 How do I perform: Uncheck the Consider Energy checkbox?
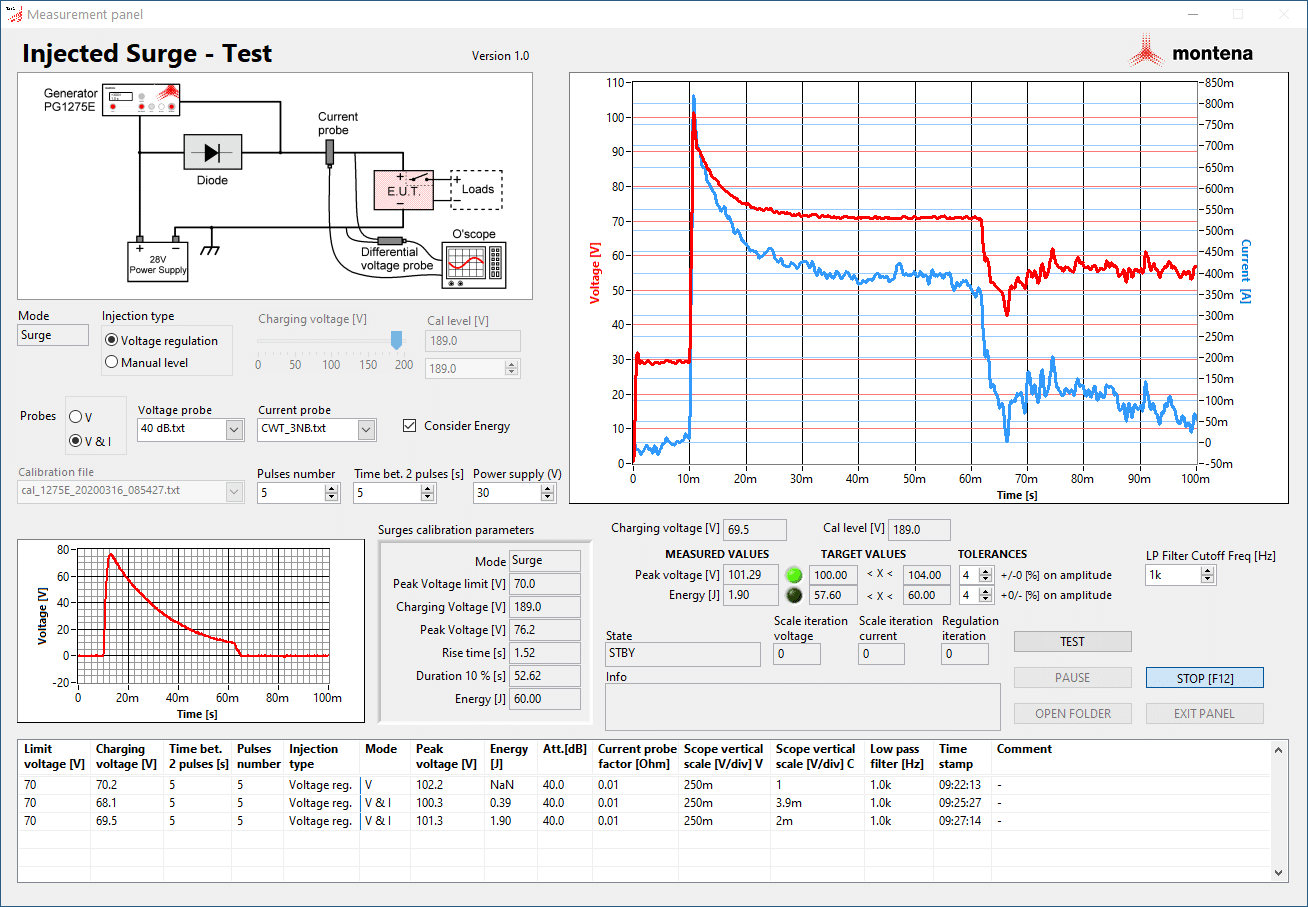tap(409, 425)
